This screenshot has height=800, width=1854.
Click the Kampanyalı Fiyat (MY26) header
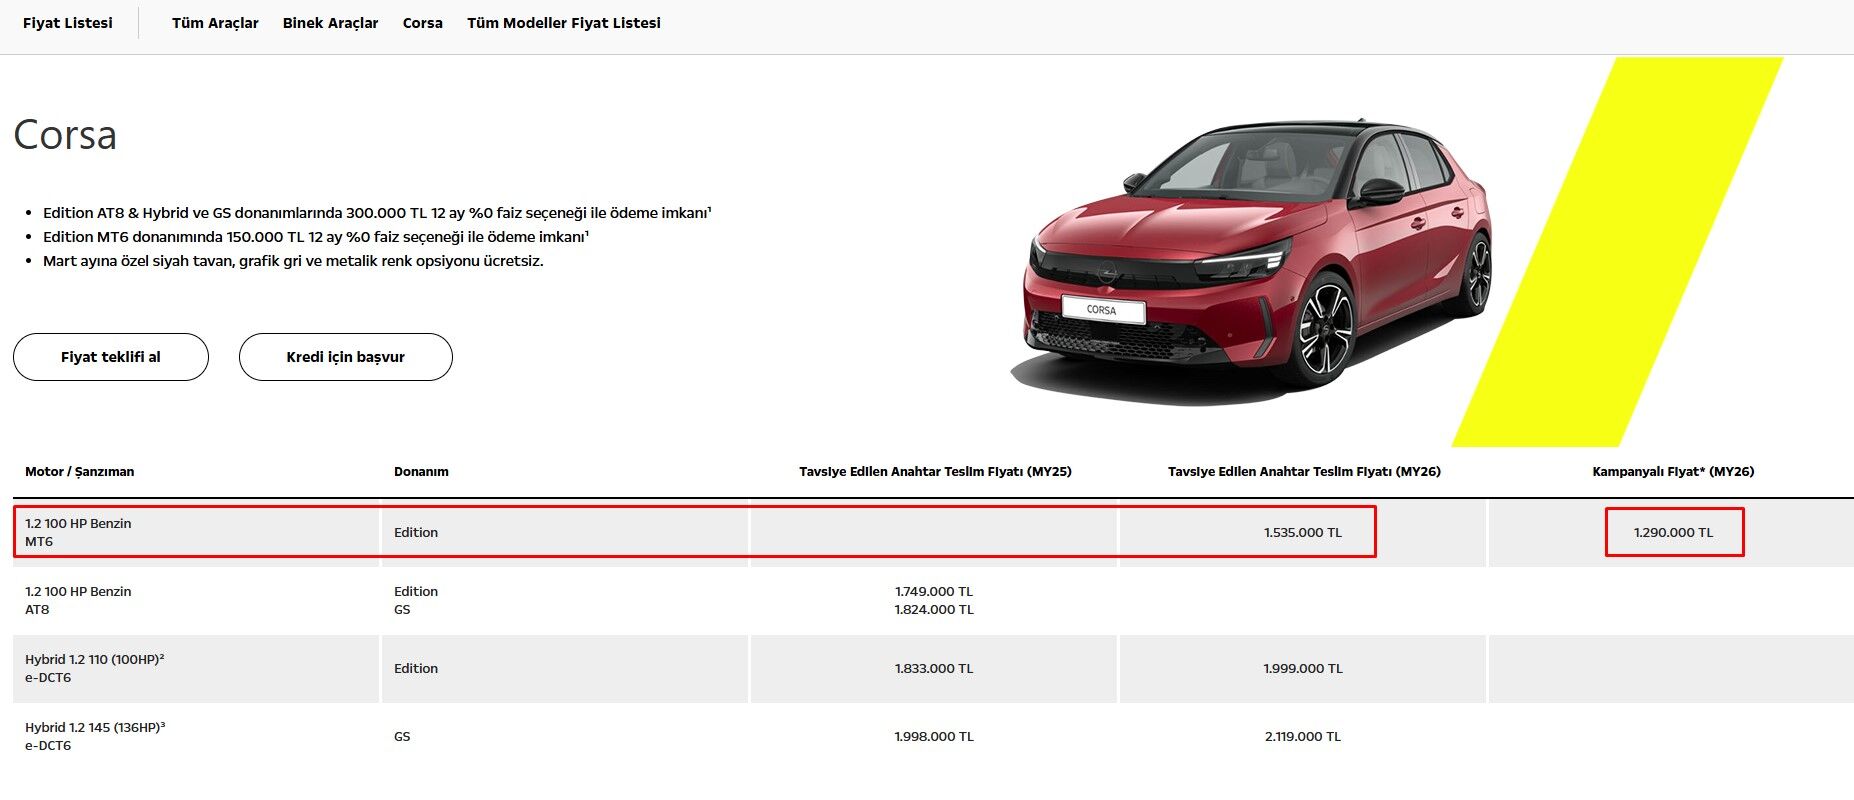click(1672, 472)
